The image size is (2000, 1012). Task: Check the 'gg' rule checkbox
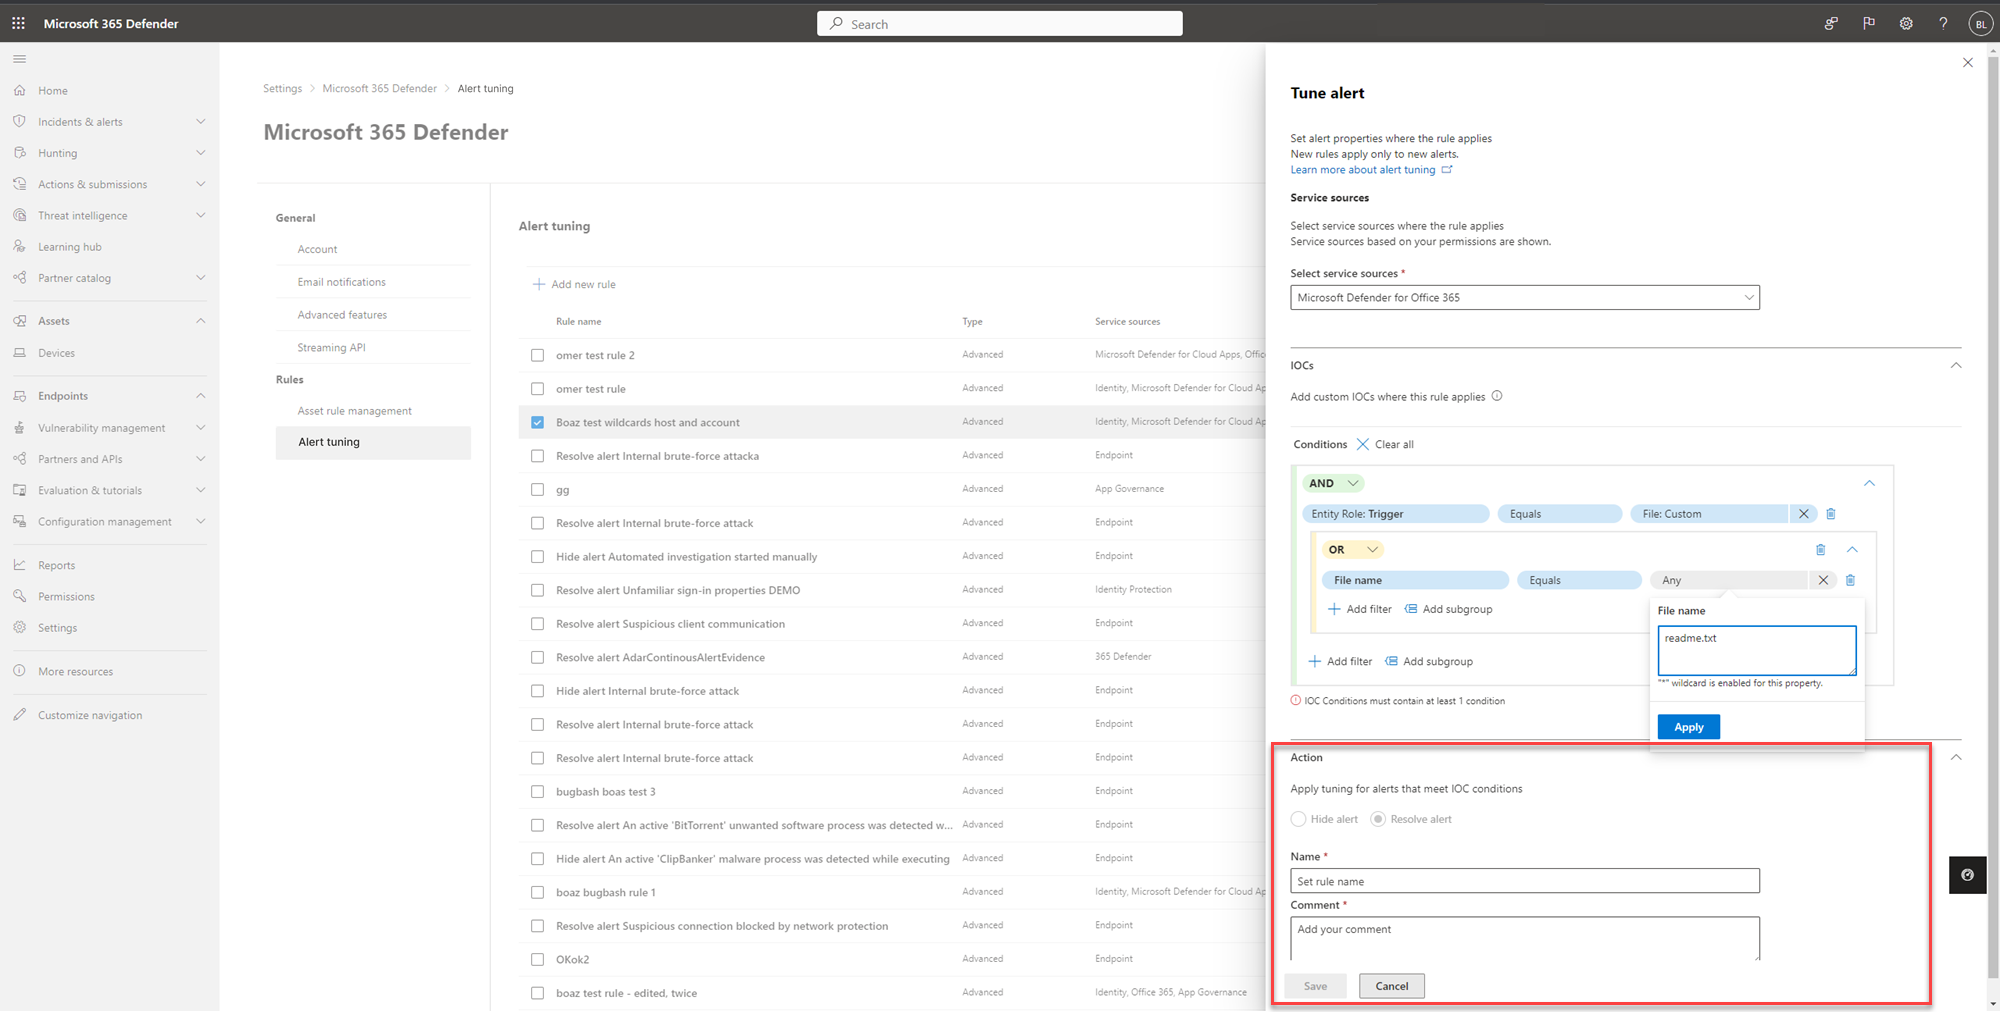(538, 489)
